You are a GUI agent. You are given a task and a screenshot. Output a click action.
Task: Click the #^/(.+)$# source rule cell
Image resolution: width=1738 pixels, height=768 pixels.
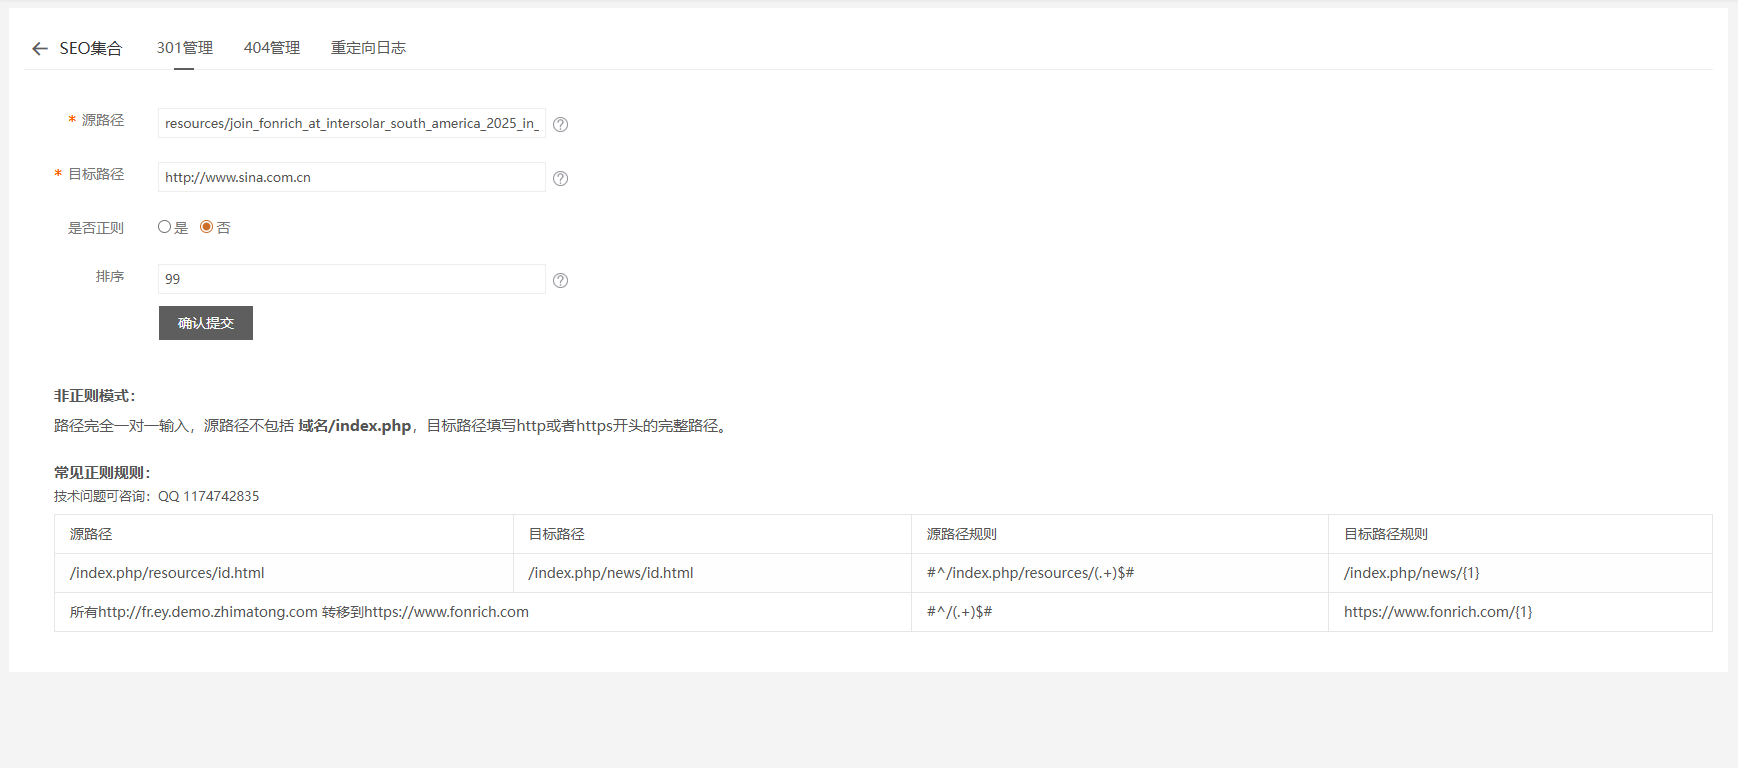coord(959,612)
